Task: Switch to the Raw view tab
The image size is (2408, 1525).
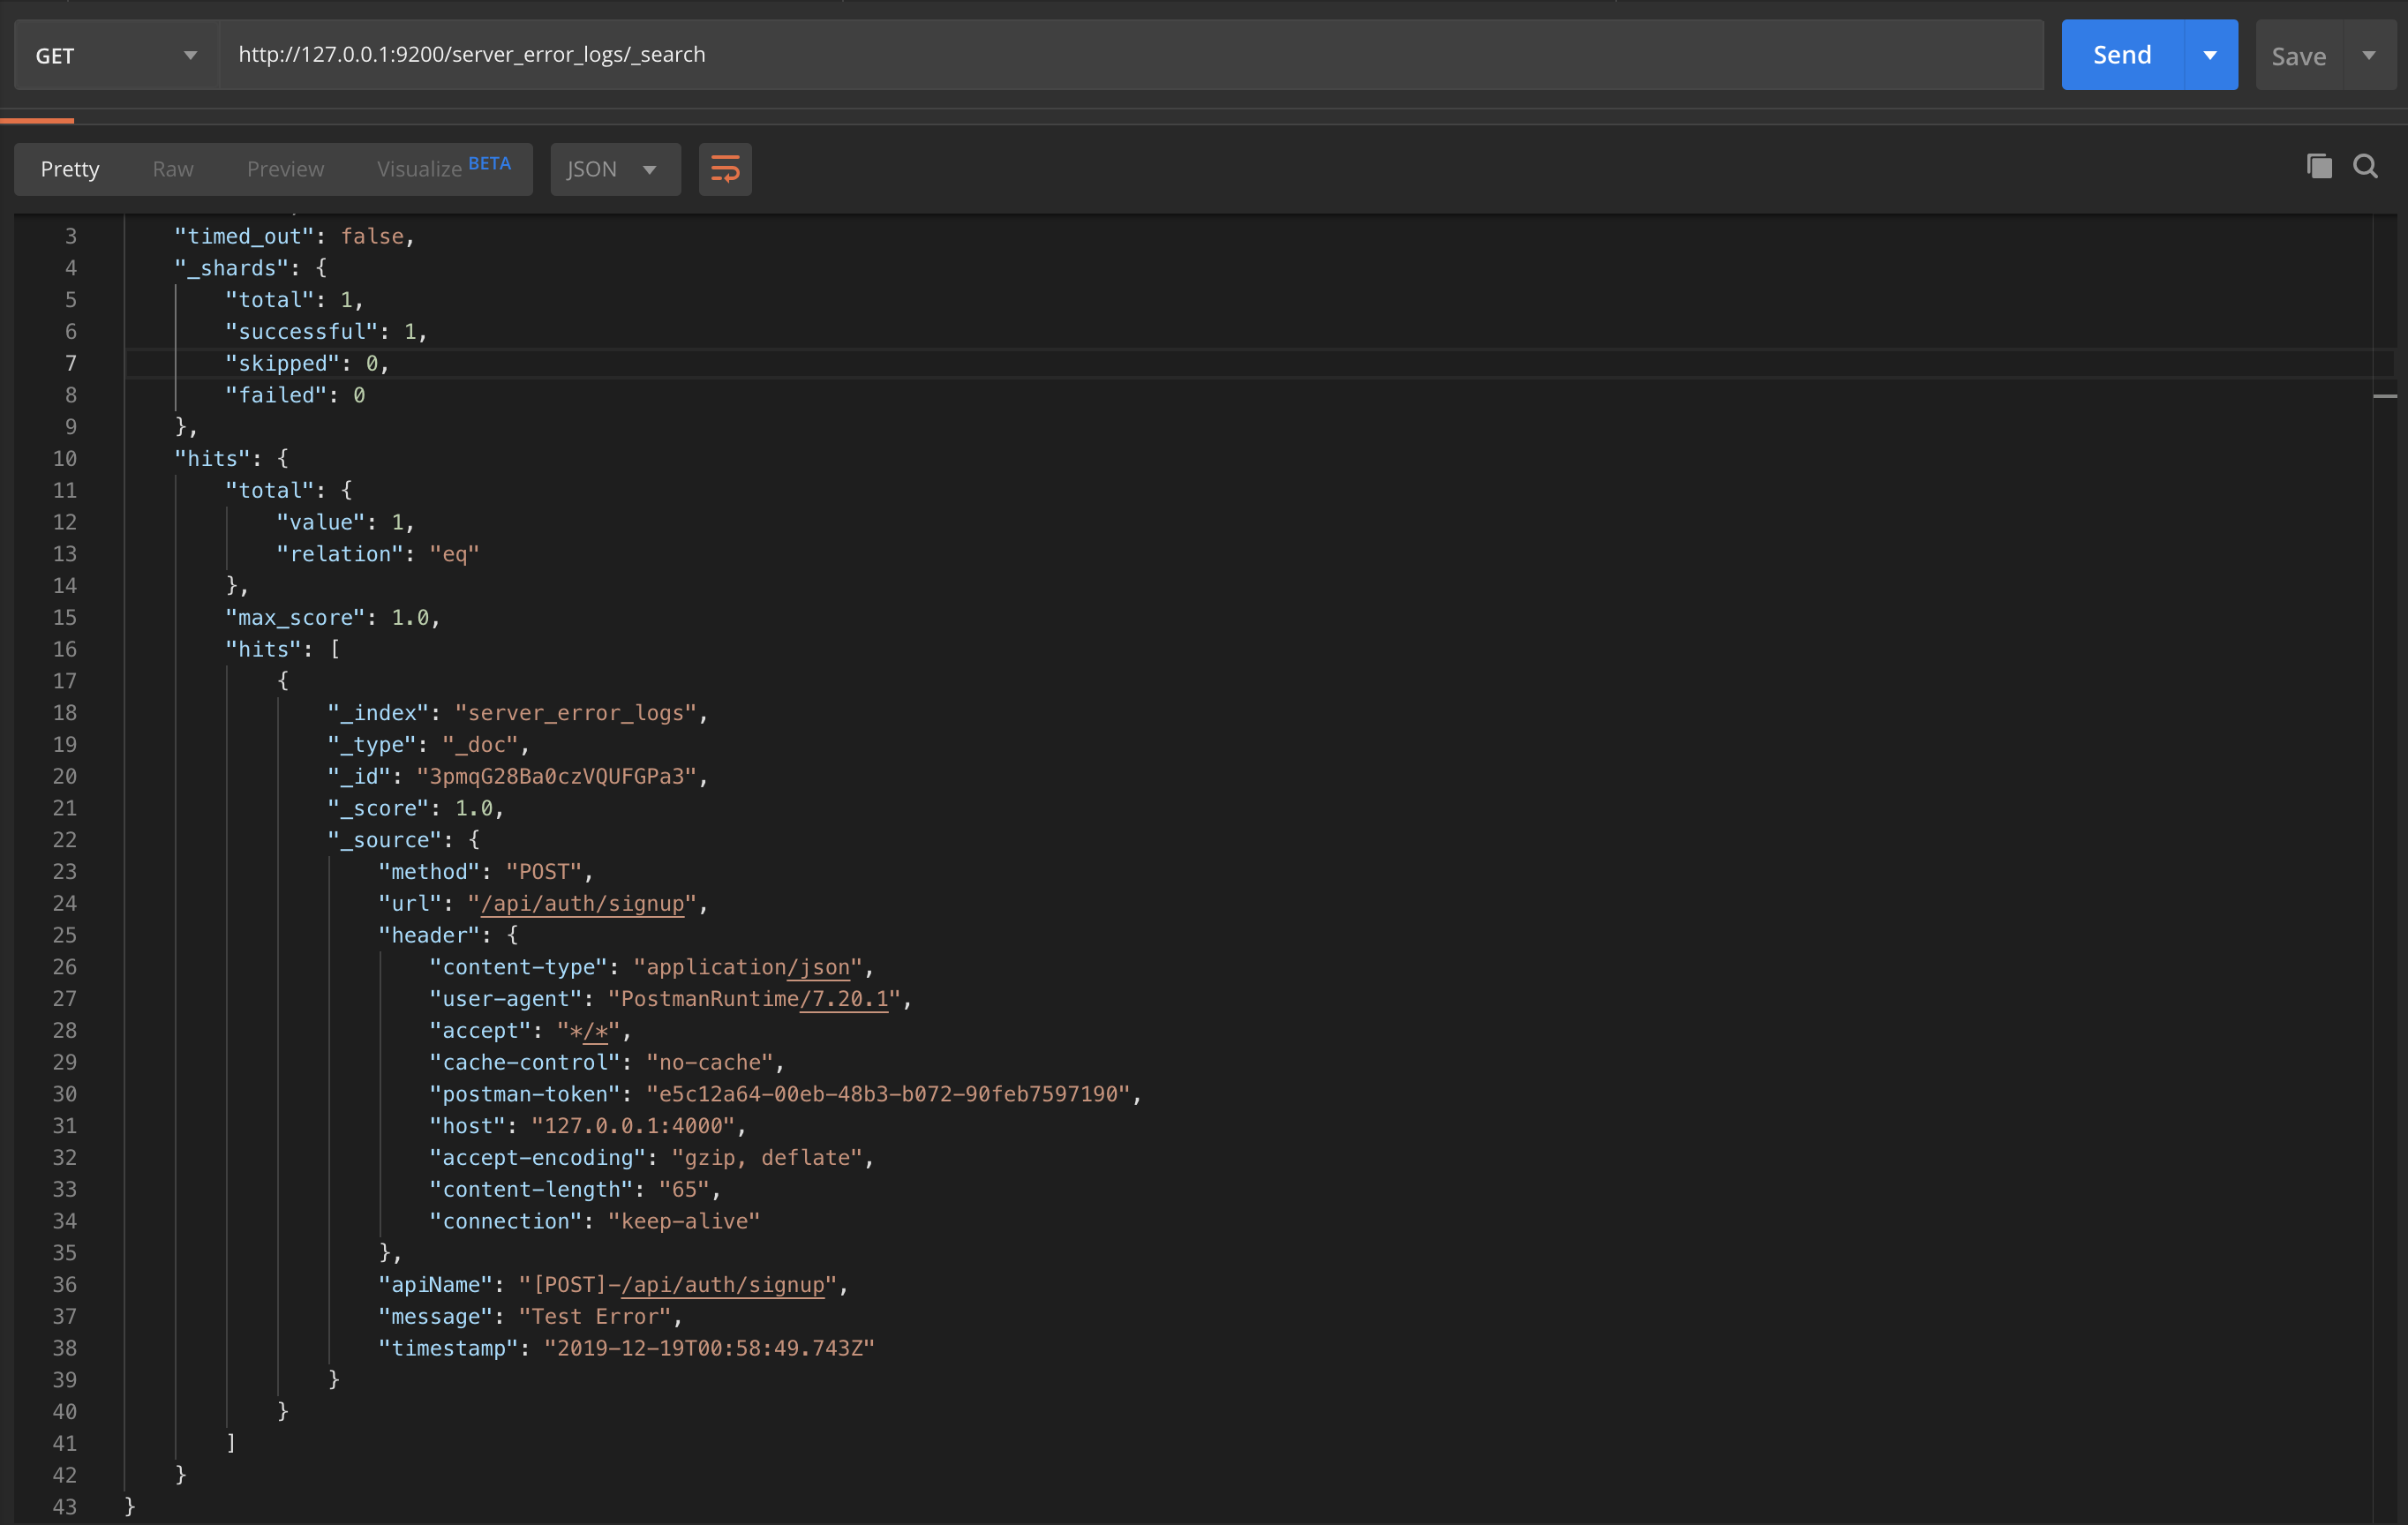Action: (x=173, y=169)
